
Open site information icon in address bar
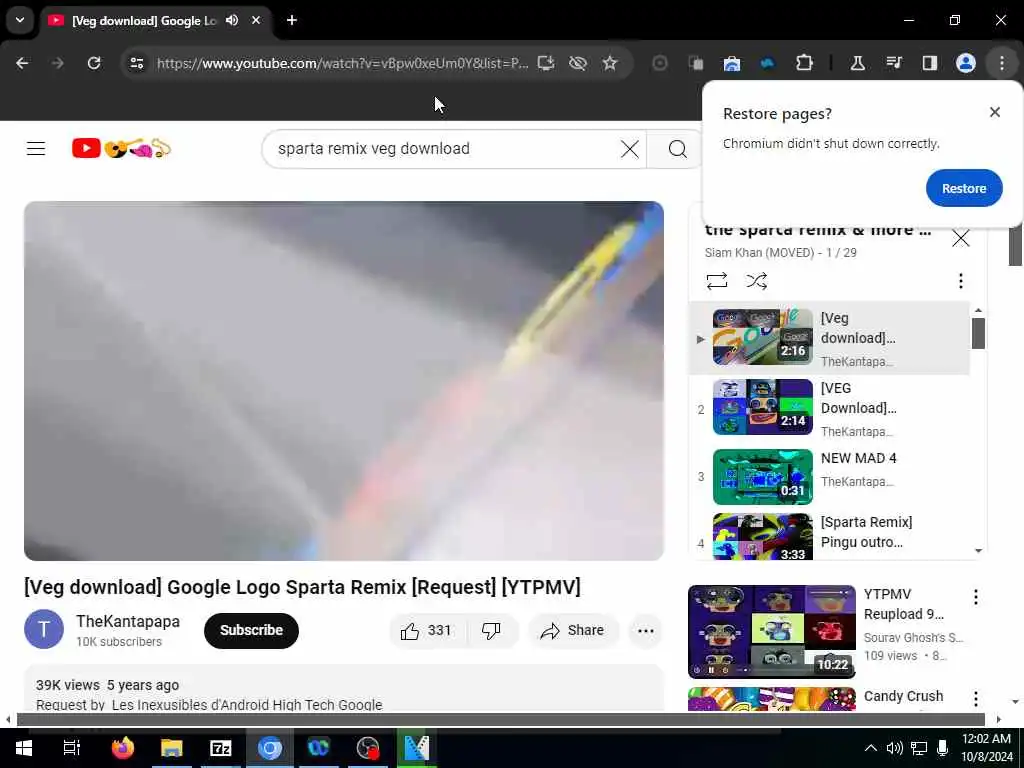click(x=136, y=63)
